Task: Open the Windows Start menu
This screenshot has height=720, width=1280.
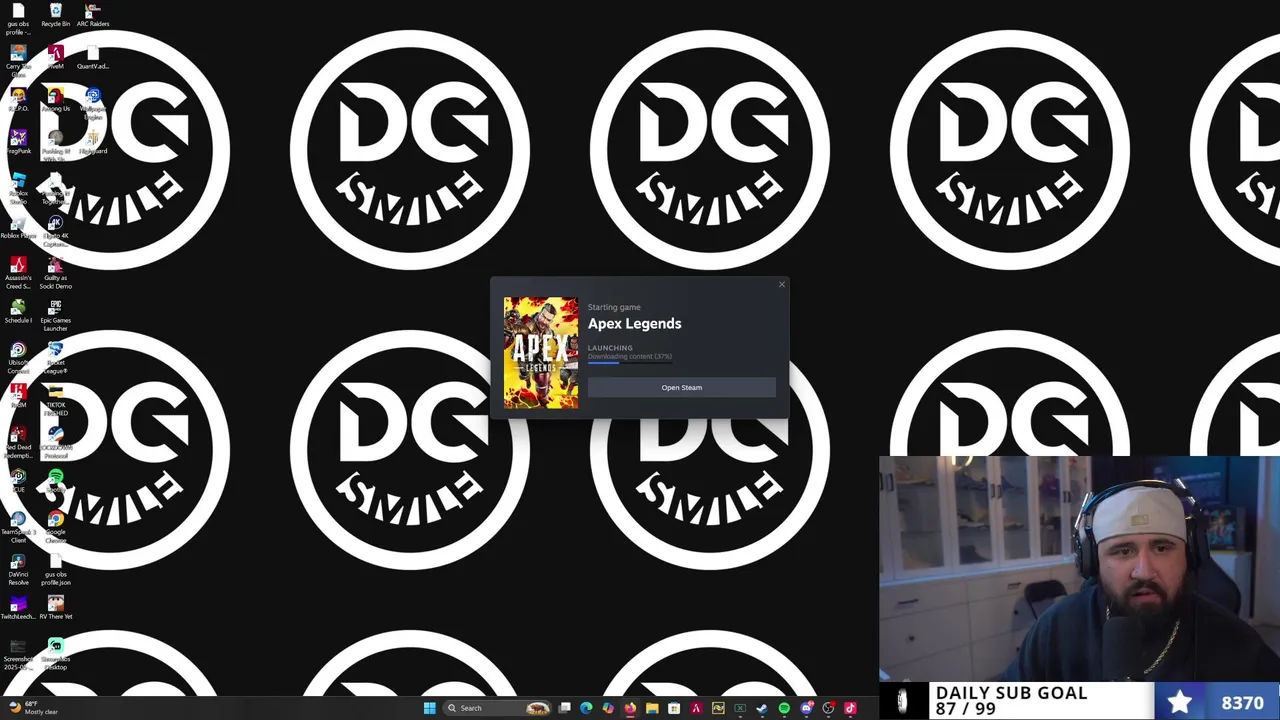Action: tap(430, 708)
